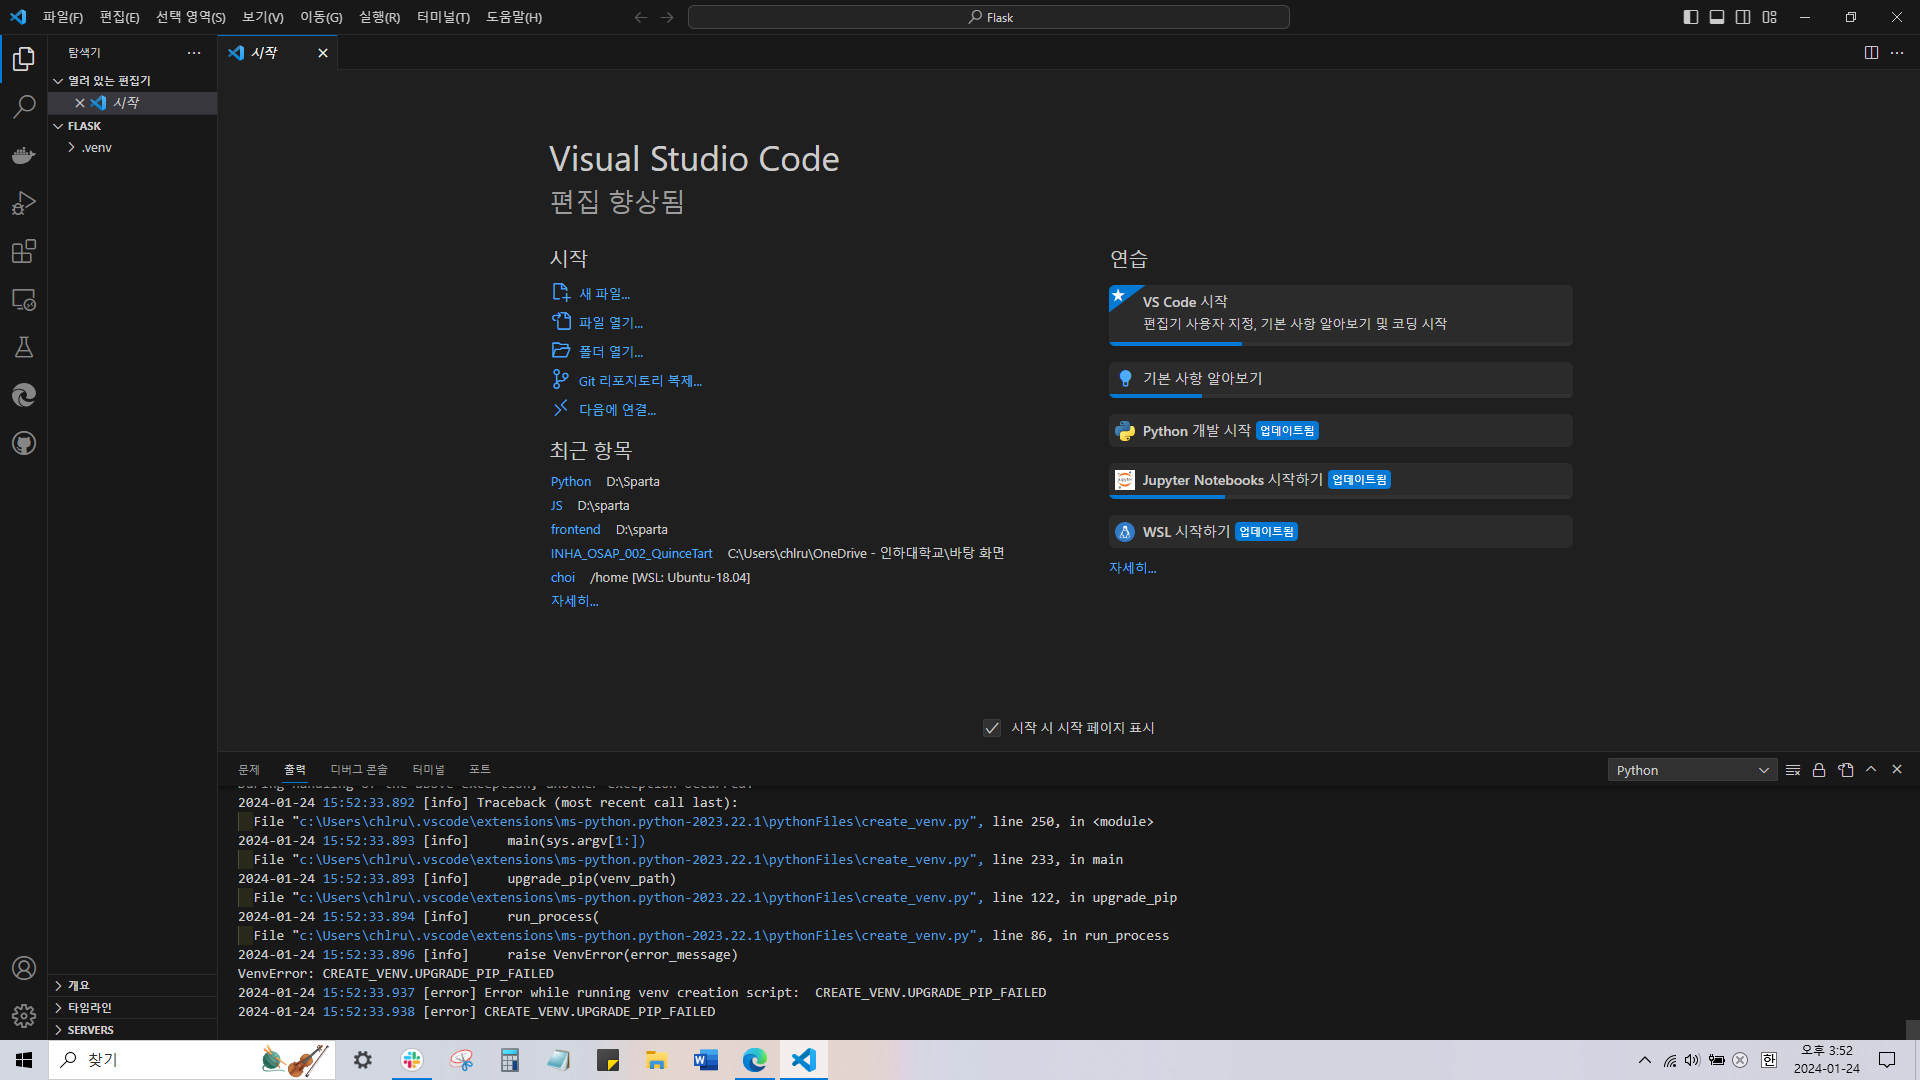
Task: Uncheck show welcome page on startup
Action: pyautogui.click(x=992, y=728)
